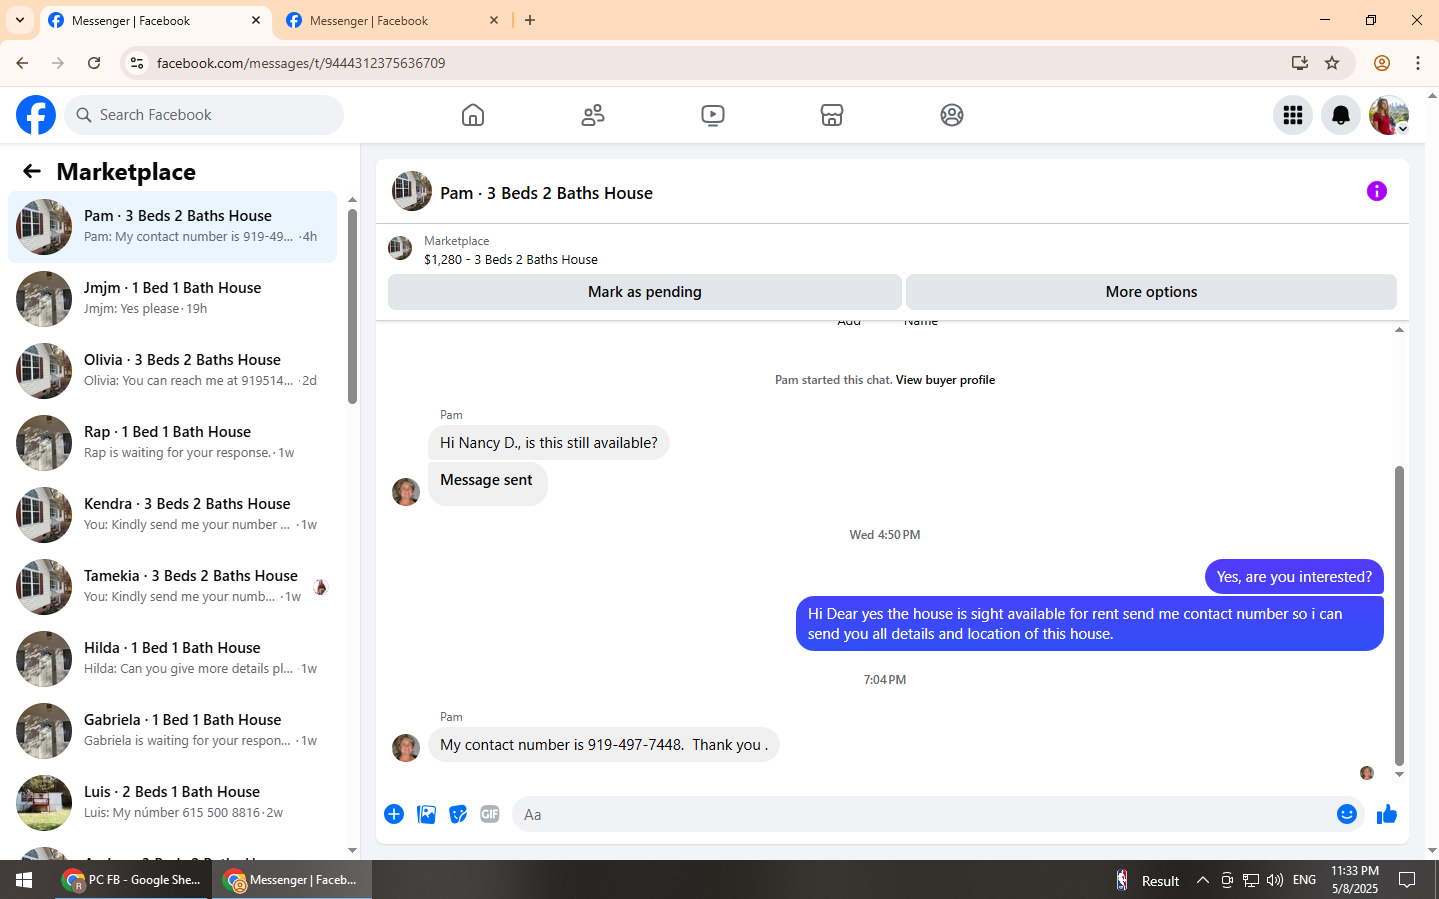The image size is (1439, 899).
Task: Open the taskbar clock and date
Action: coord(1355,880)
